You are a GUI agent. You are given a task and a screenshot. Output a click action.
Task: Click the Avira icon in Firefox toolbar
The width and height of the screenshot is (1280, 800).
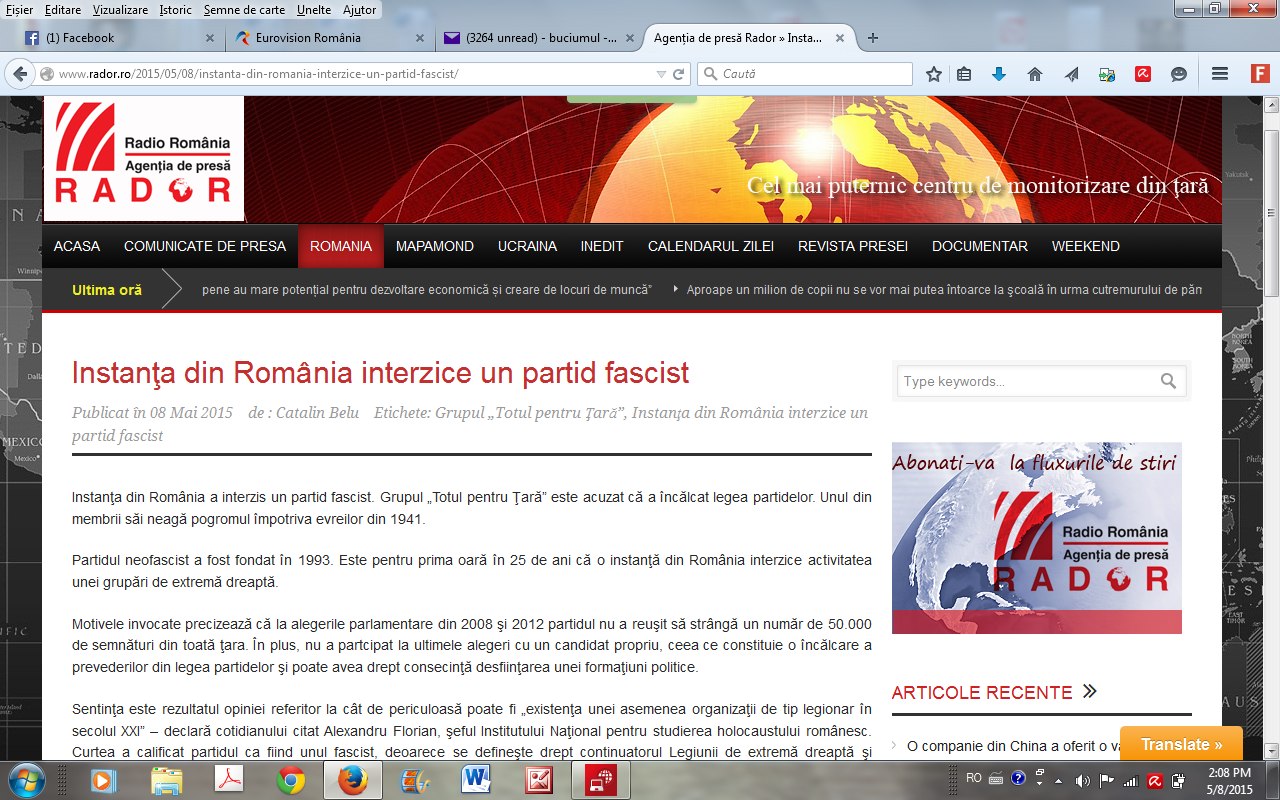tap(1142, 74)
